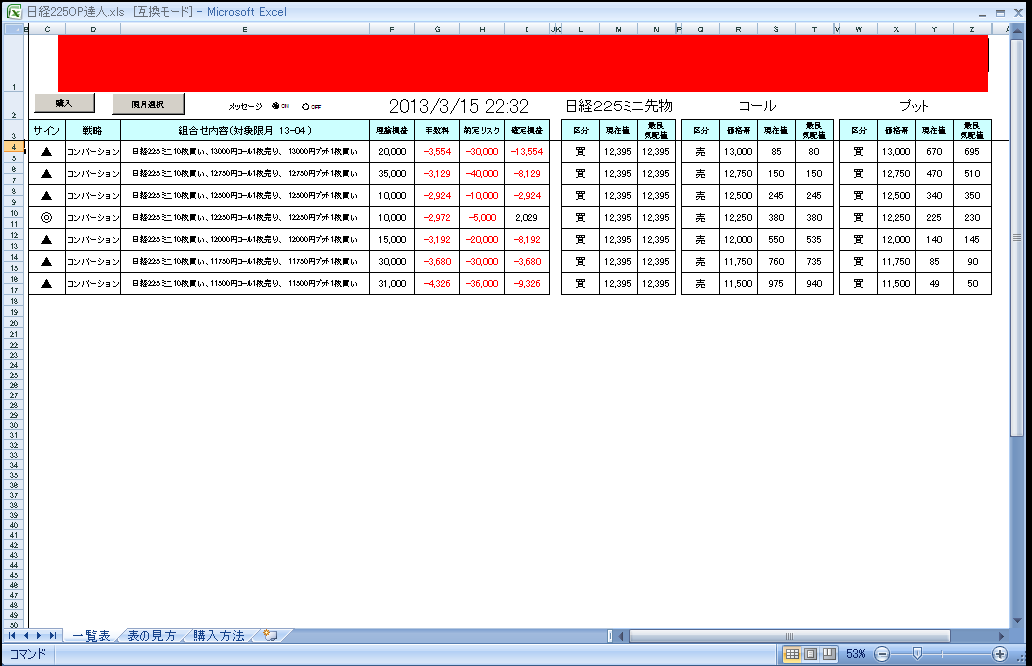1032x666 pixels.
Task: Click horizontal scrollbar right arrow
Action: (x=1002, y=636)
